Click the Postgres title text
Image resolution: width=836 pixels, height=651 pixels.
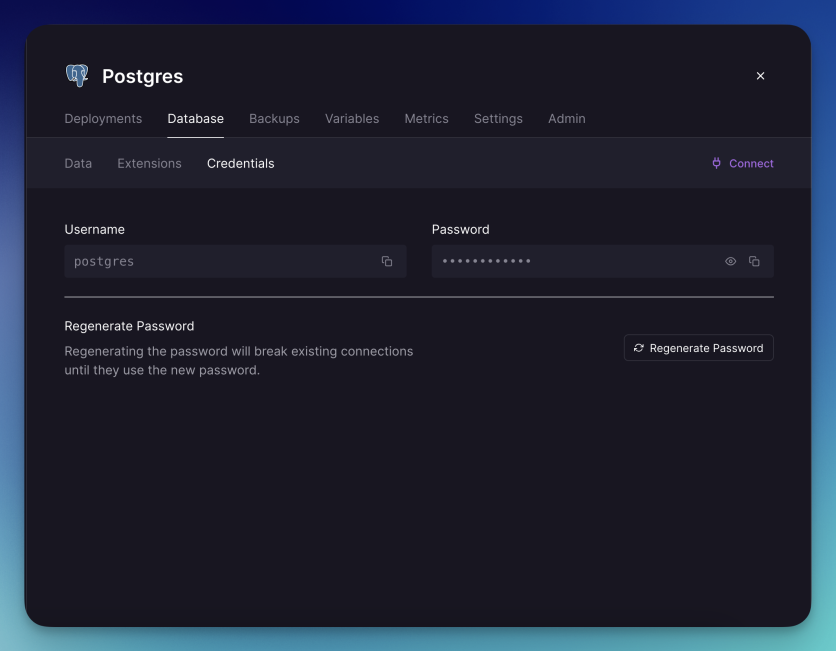(x=142, y=76)
